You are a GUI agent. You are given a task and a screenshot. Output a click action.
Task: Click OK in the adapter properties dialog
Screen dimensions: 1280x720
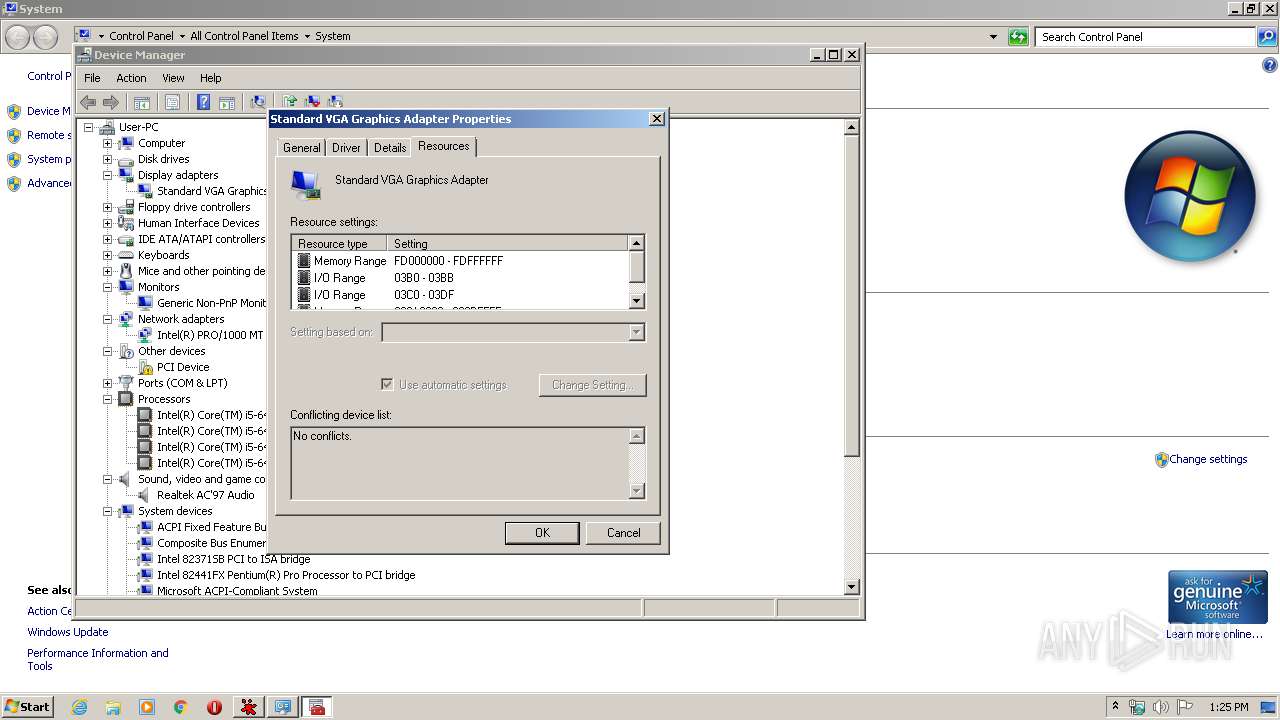[542, 533]
